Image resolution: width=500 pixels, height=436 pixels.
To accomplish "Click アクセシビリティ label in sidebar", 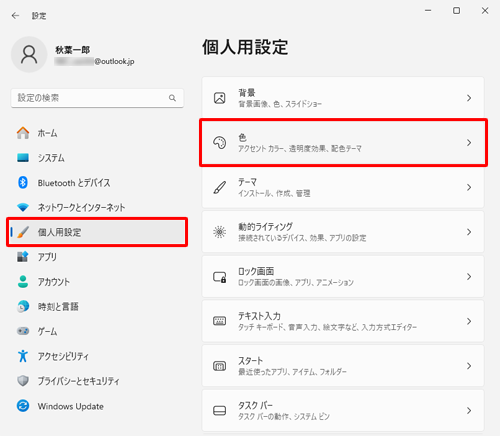I will (63, 356).
